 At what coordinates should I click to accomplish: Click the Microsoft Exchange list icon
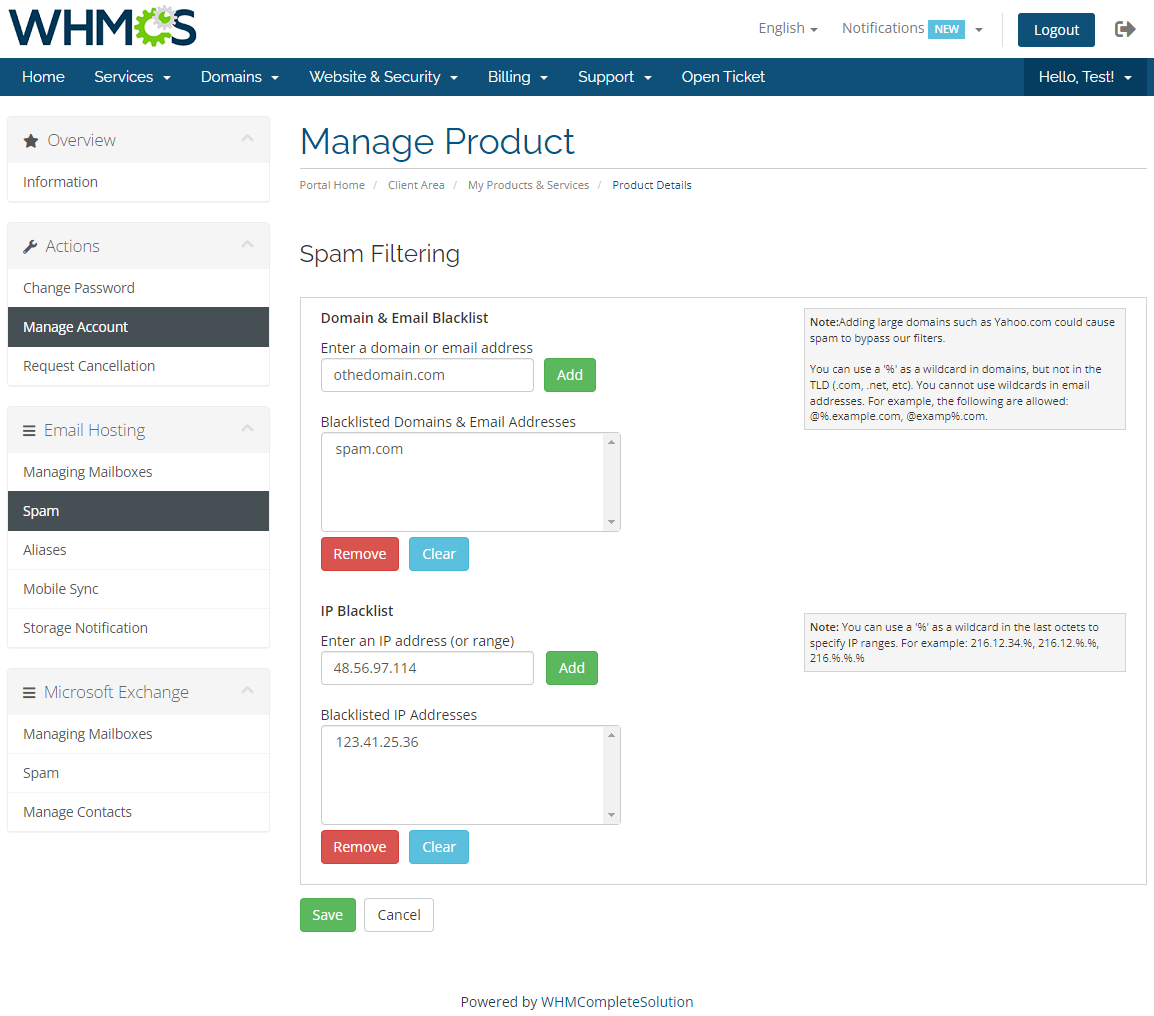[29, 693]
